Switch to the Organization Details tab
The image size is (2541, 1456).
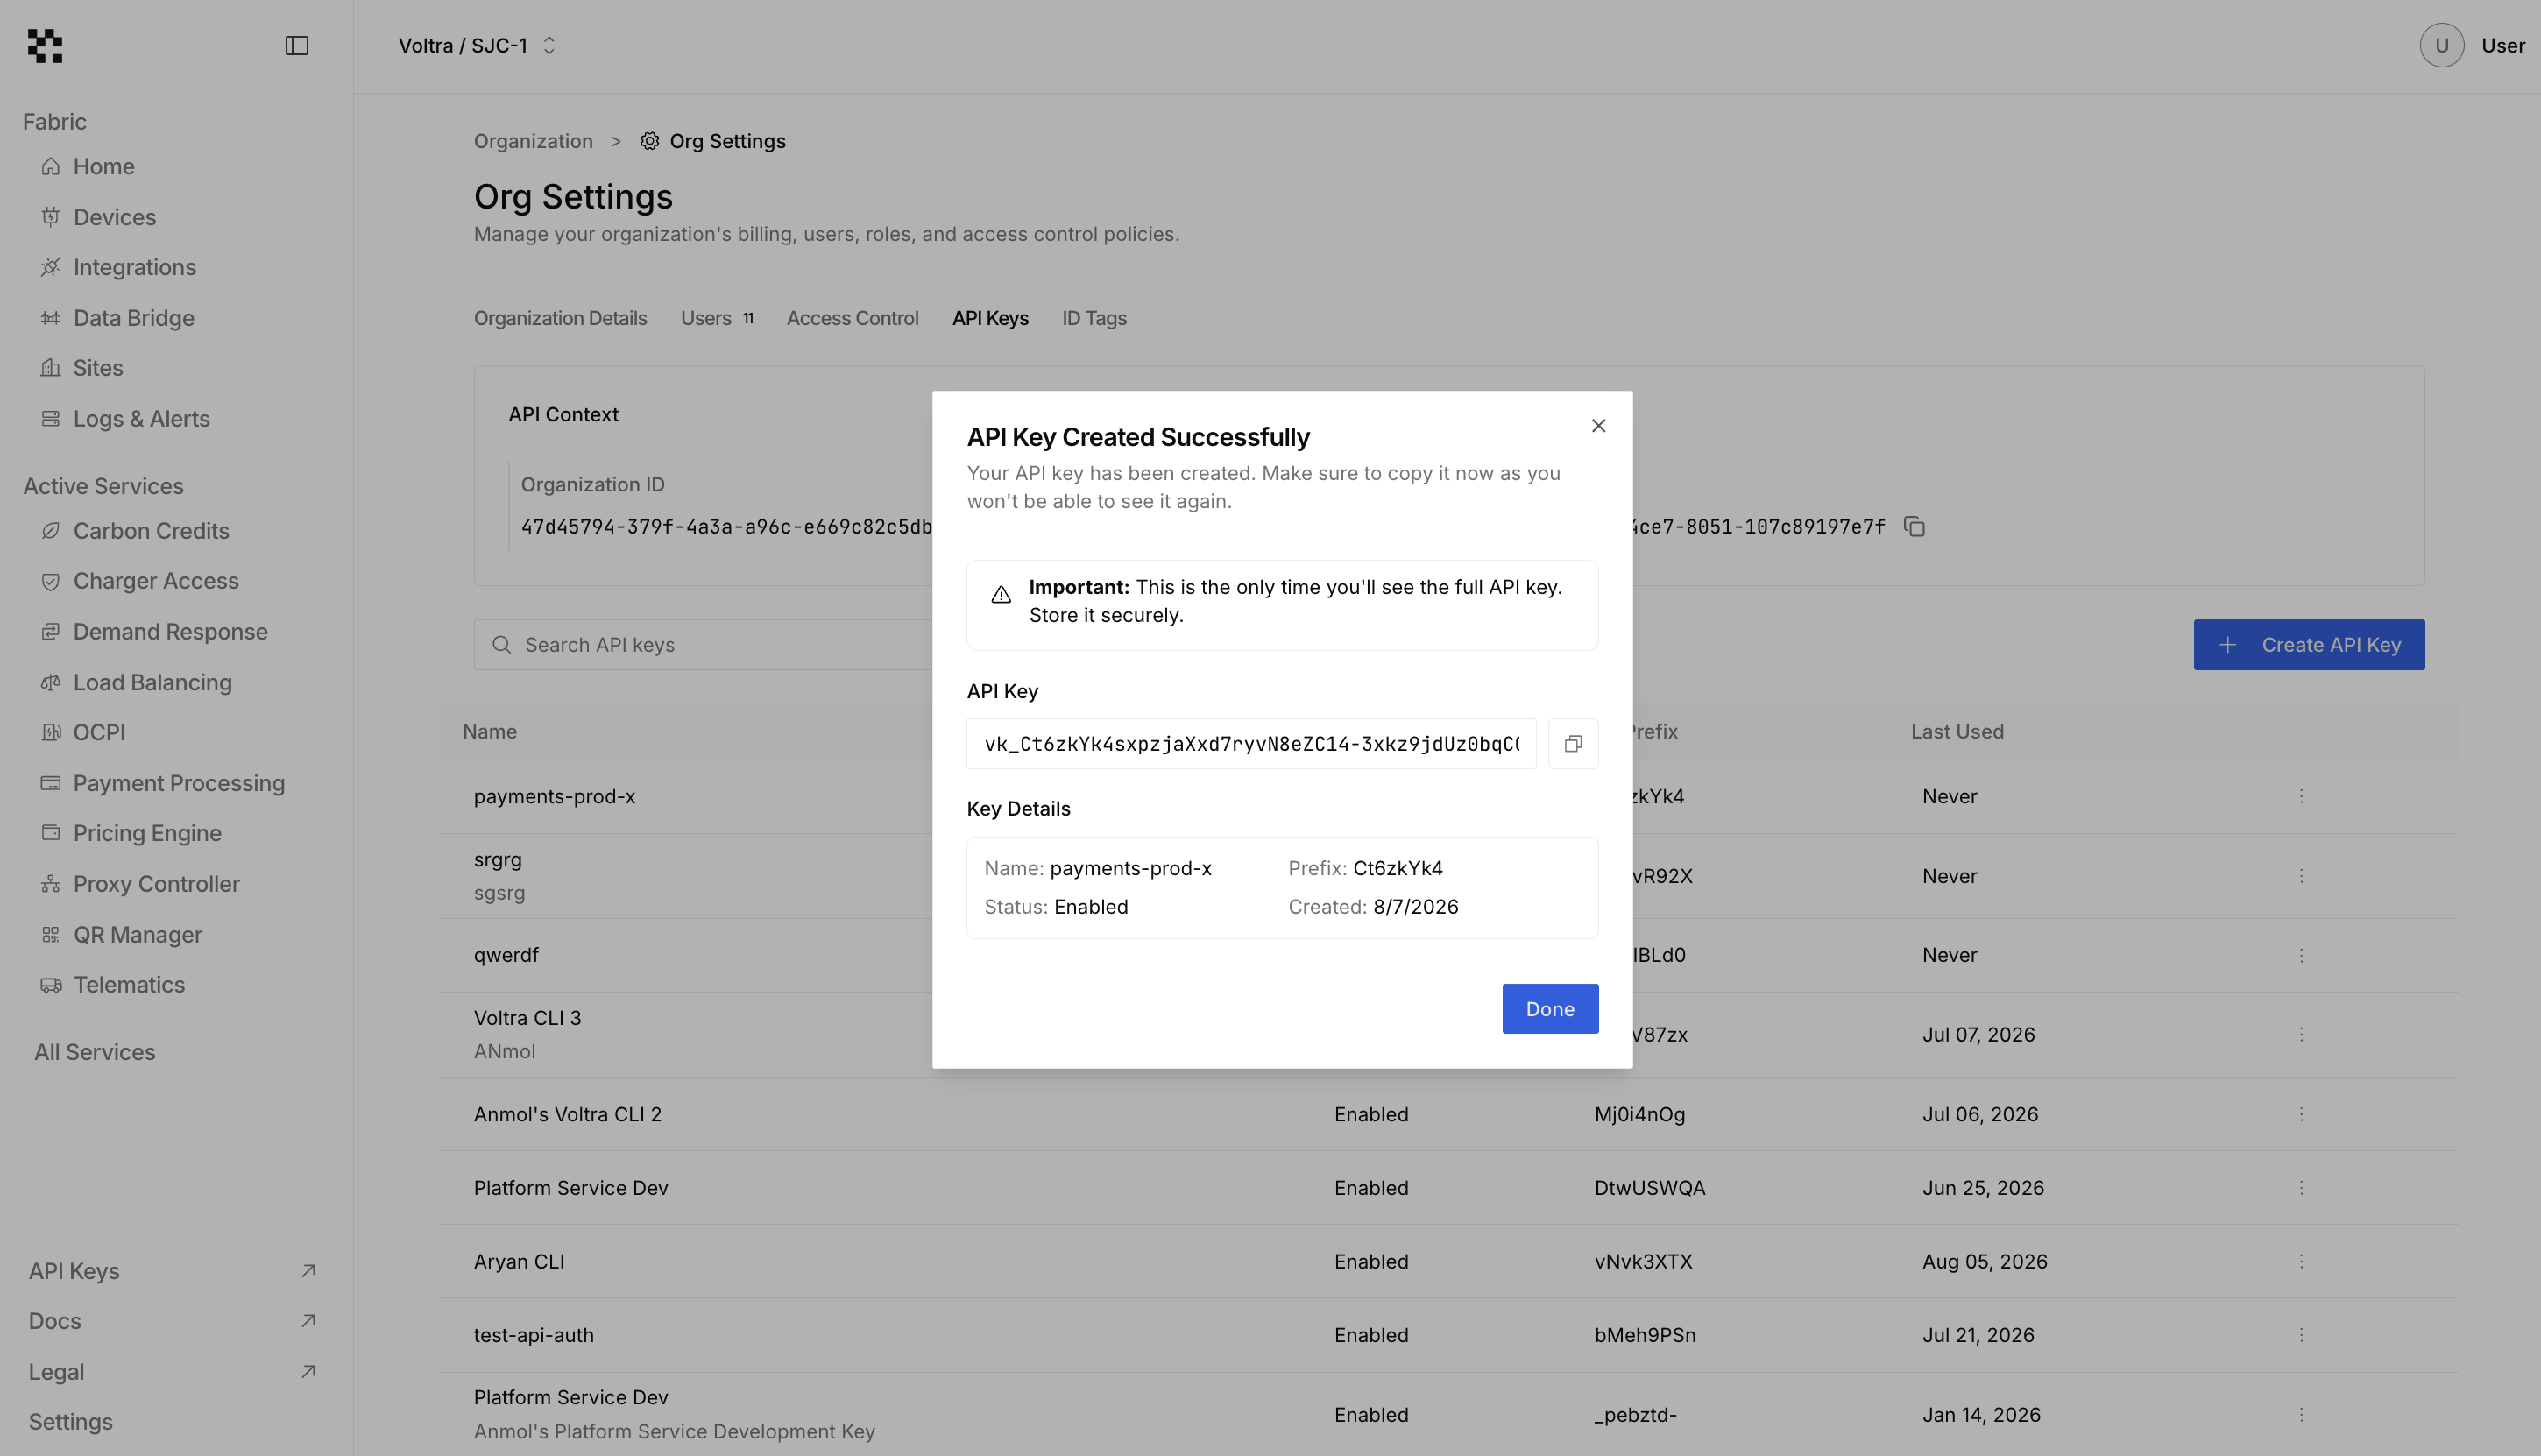point(560,318)
